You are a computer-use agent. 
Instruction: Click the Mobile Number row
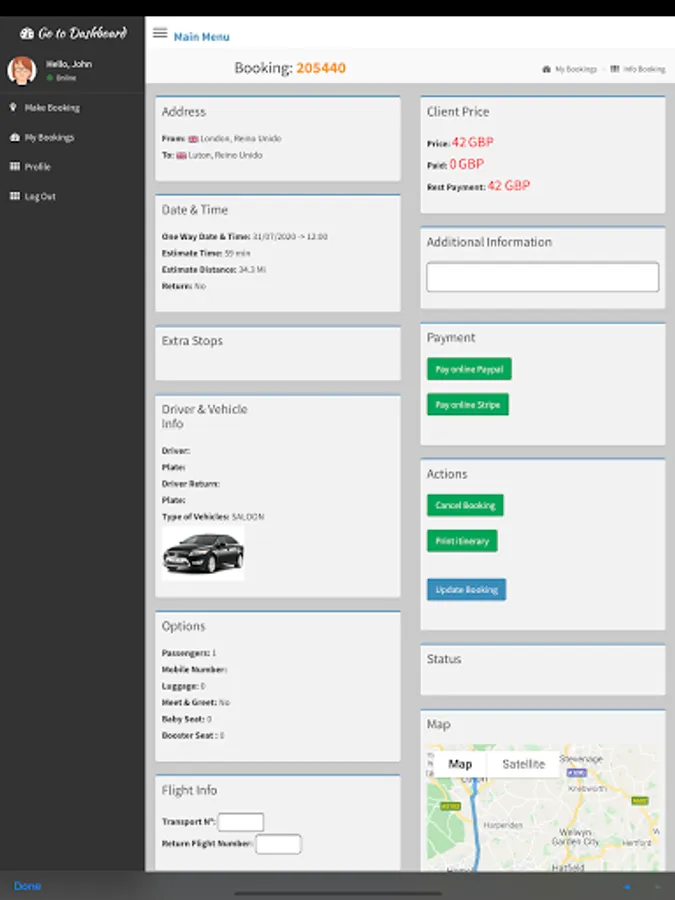point(195,669)
